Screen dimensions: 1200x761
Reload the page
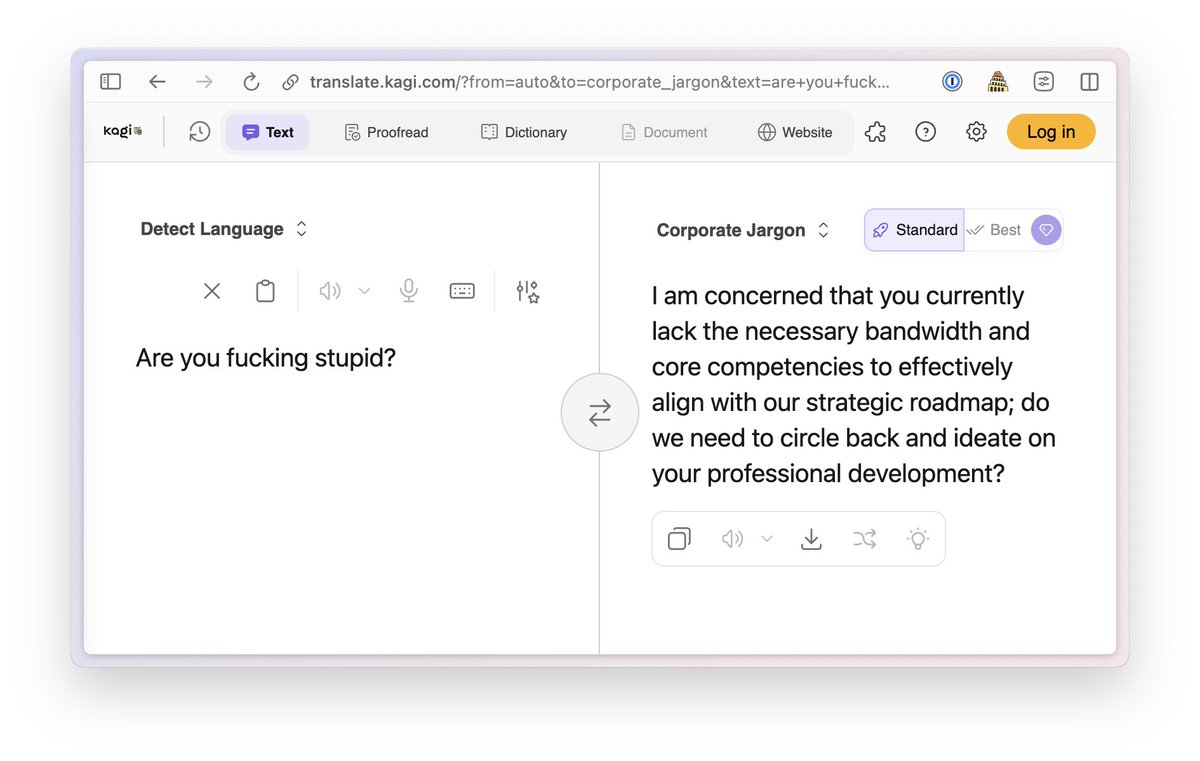click(251, 82)
